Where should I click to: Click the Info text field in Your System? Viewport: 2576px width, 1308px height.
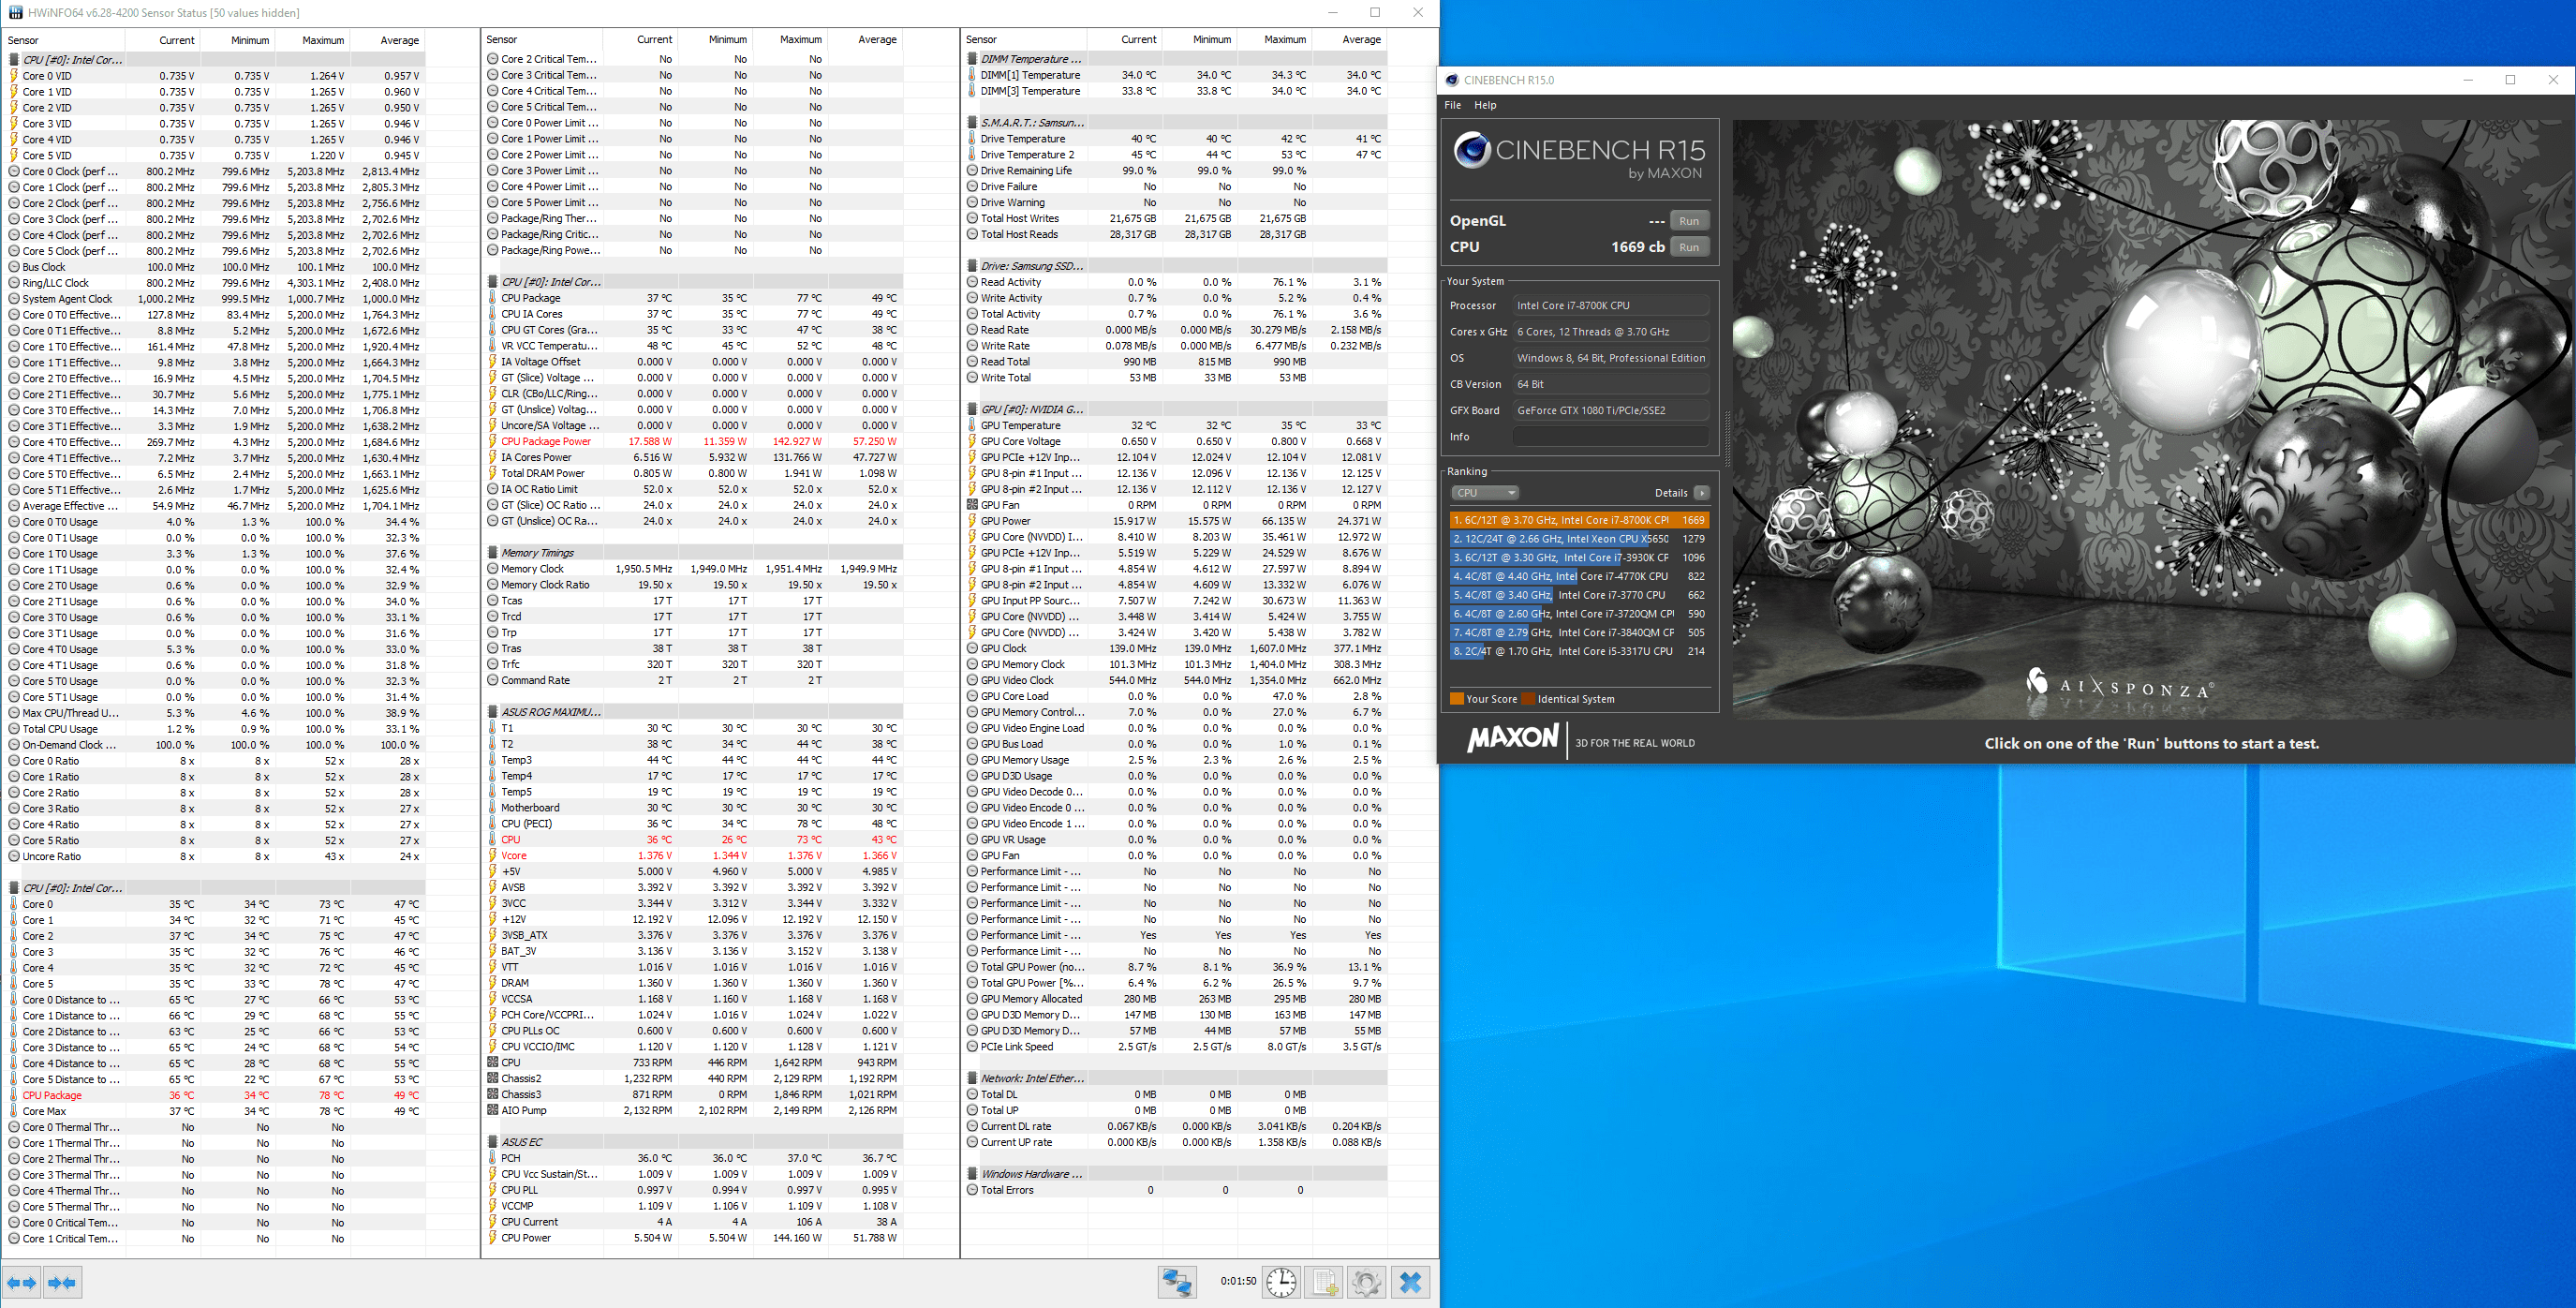click(1610, 437)
